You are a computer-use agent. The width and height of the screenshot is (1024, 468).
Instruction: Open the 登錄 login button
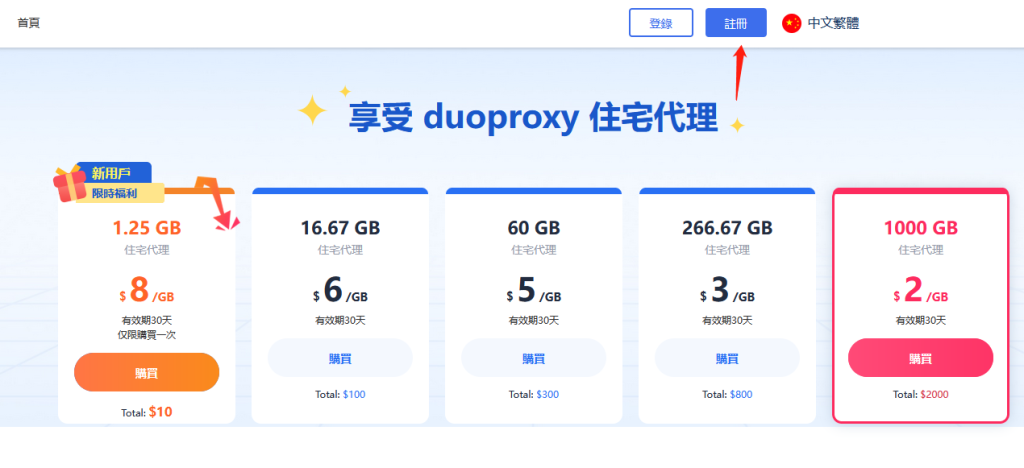pyautogui.click(x=661, y=23)
